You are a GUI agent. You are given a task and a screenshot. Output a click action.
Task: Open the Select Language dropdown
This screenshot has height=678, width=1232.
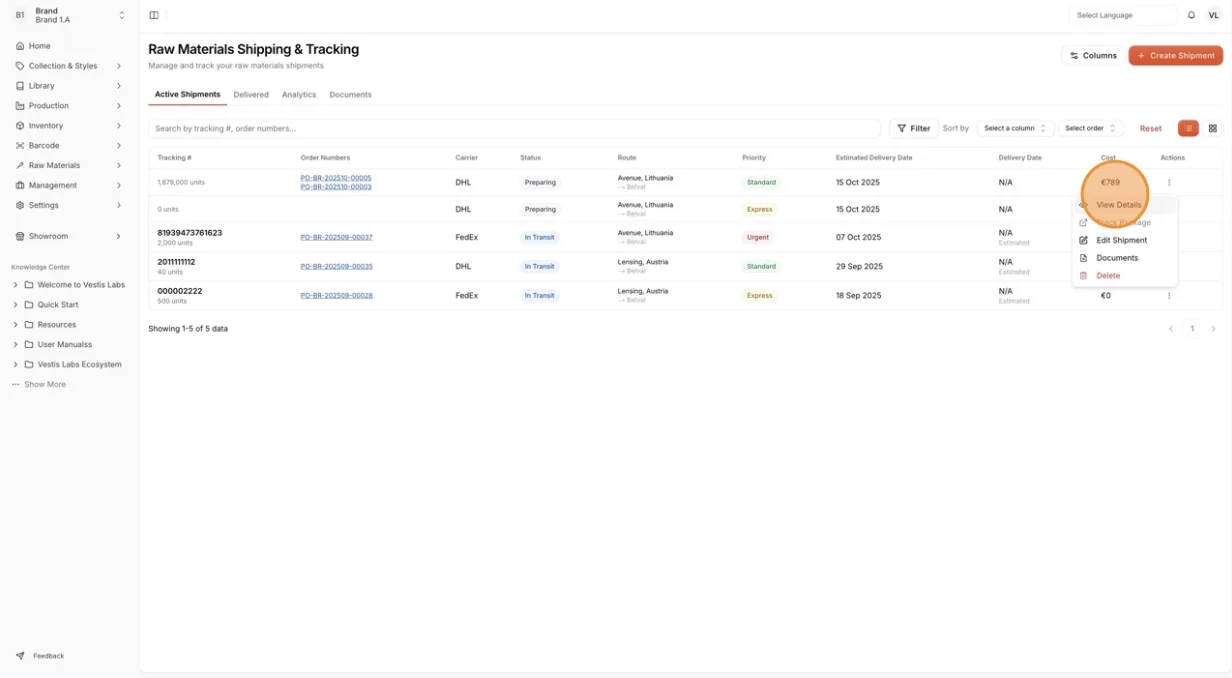(1123, 15)
